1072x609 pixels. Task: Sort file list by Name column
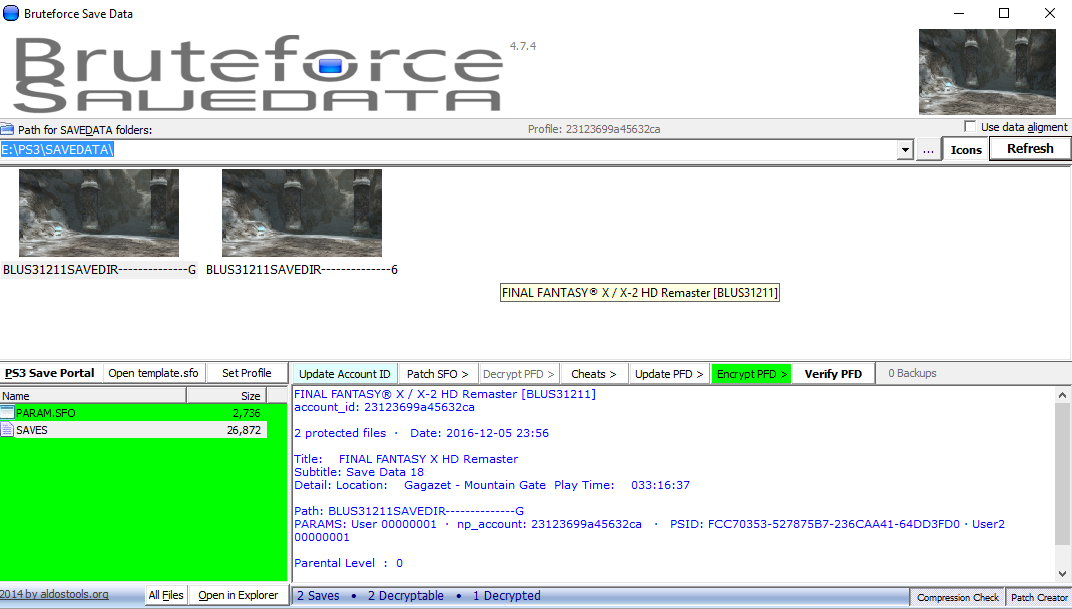coord(93,396)
